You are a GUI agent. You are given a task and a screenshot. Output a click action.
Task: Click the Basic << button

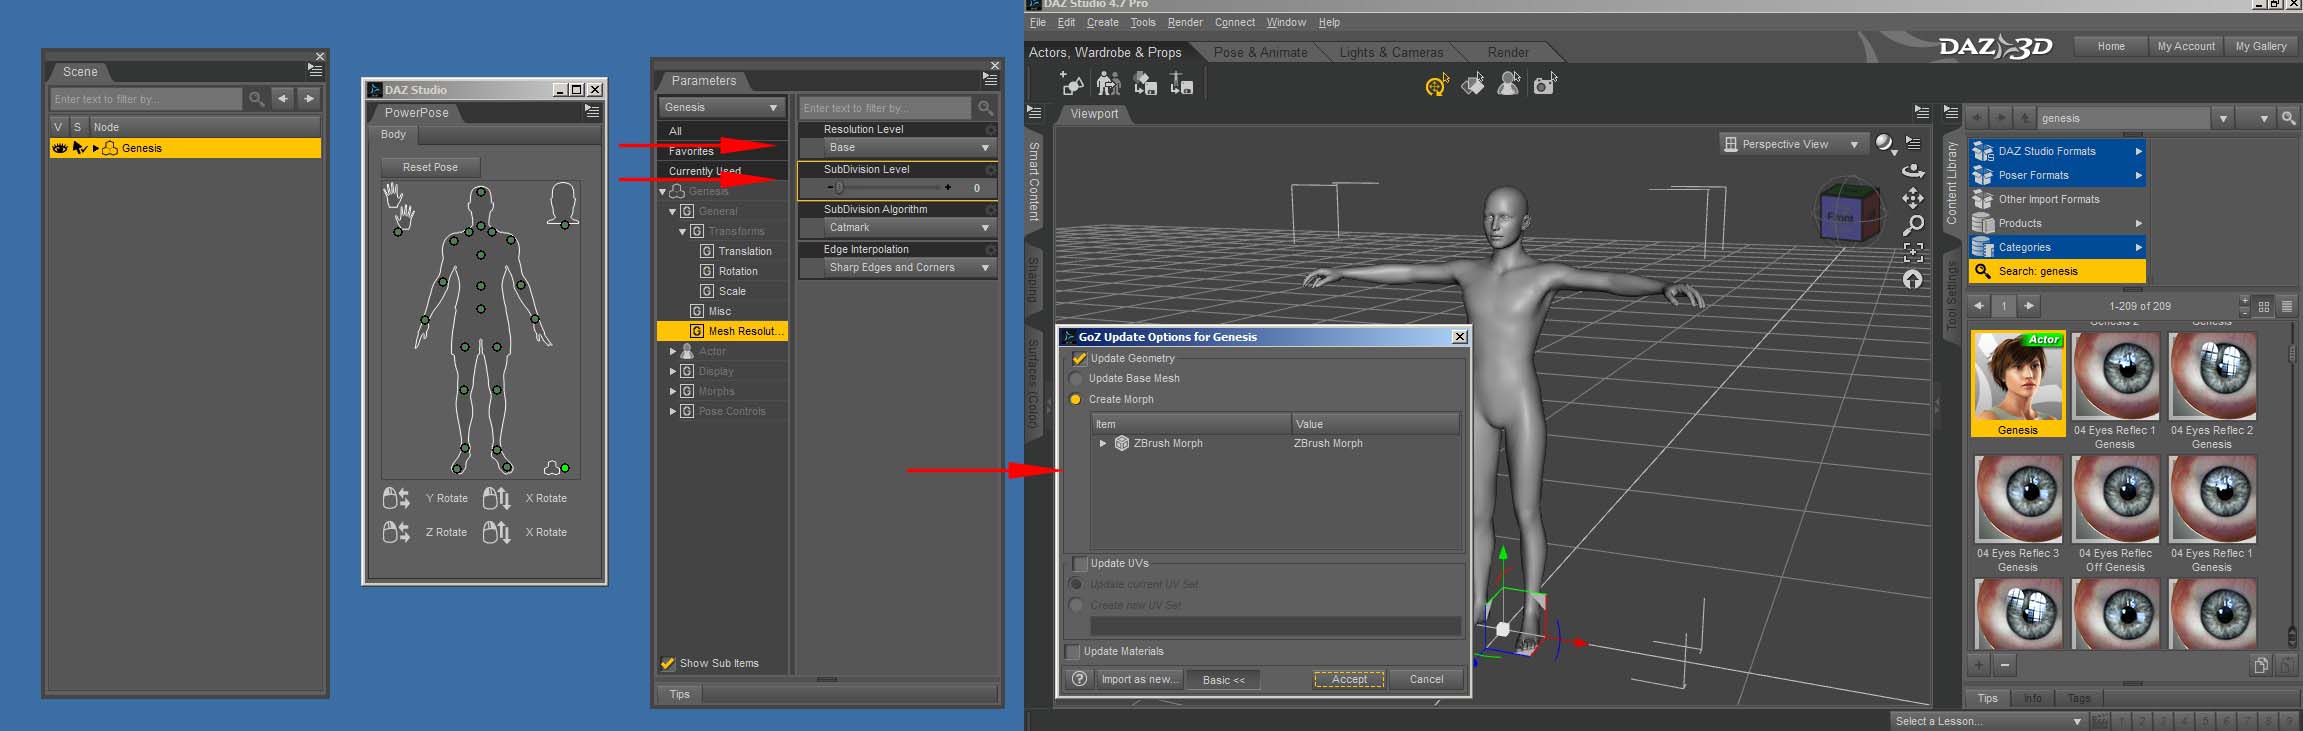1224,680
